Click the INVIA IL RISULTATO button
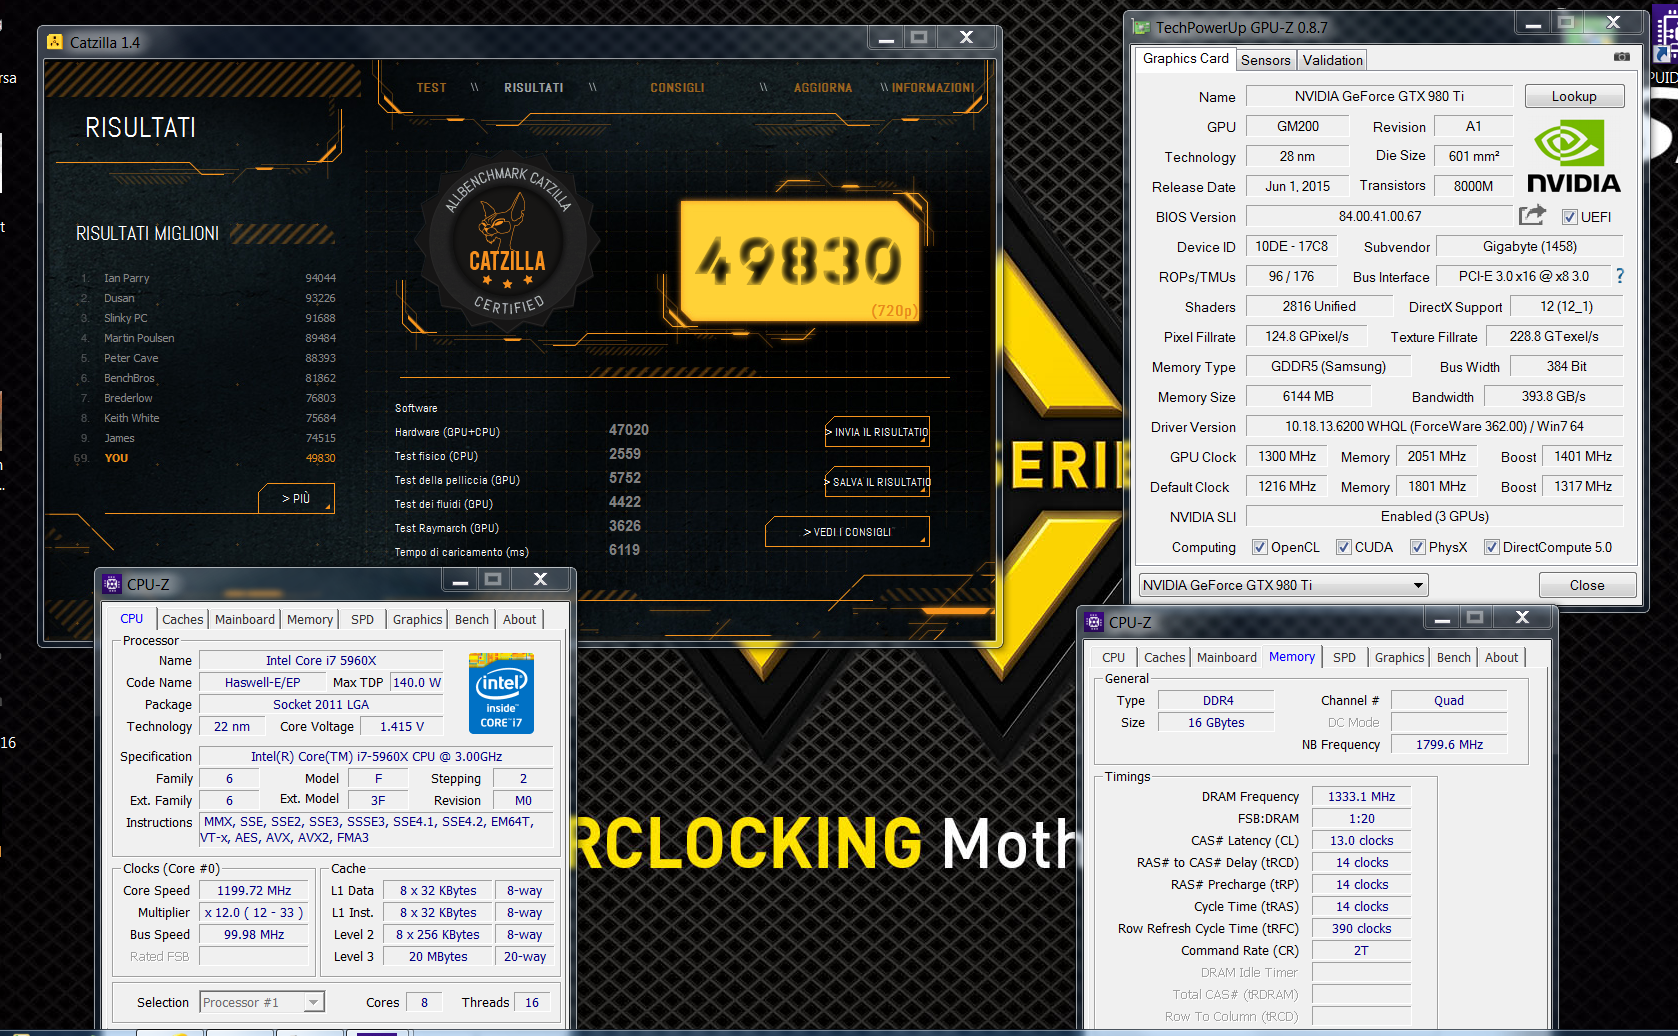The height and width of the screenshot is (1036, 1678). click(x=878, y=432)
